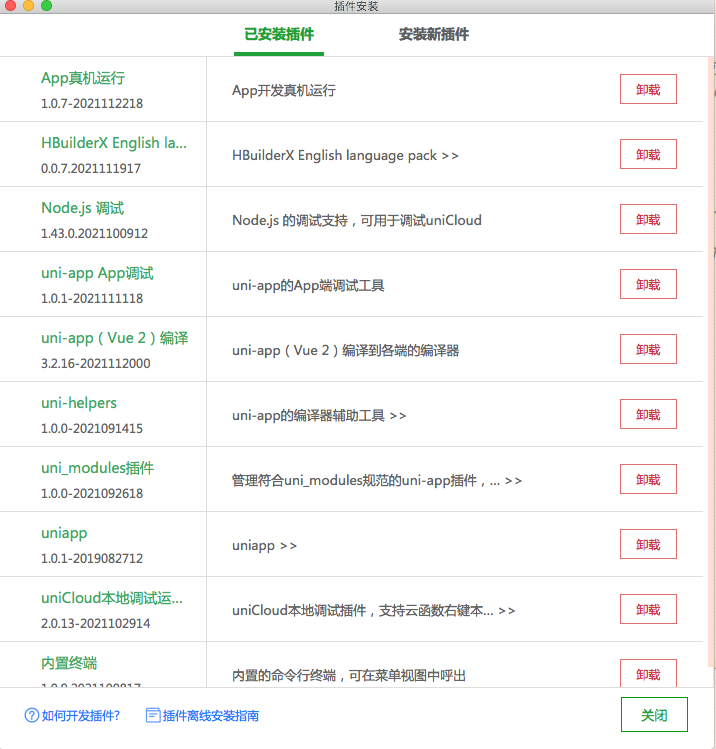This screenshot has width=716, height=749.
Task: Expand the uni_modules插件 description with >>
Action: 513,480
